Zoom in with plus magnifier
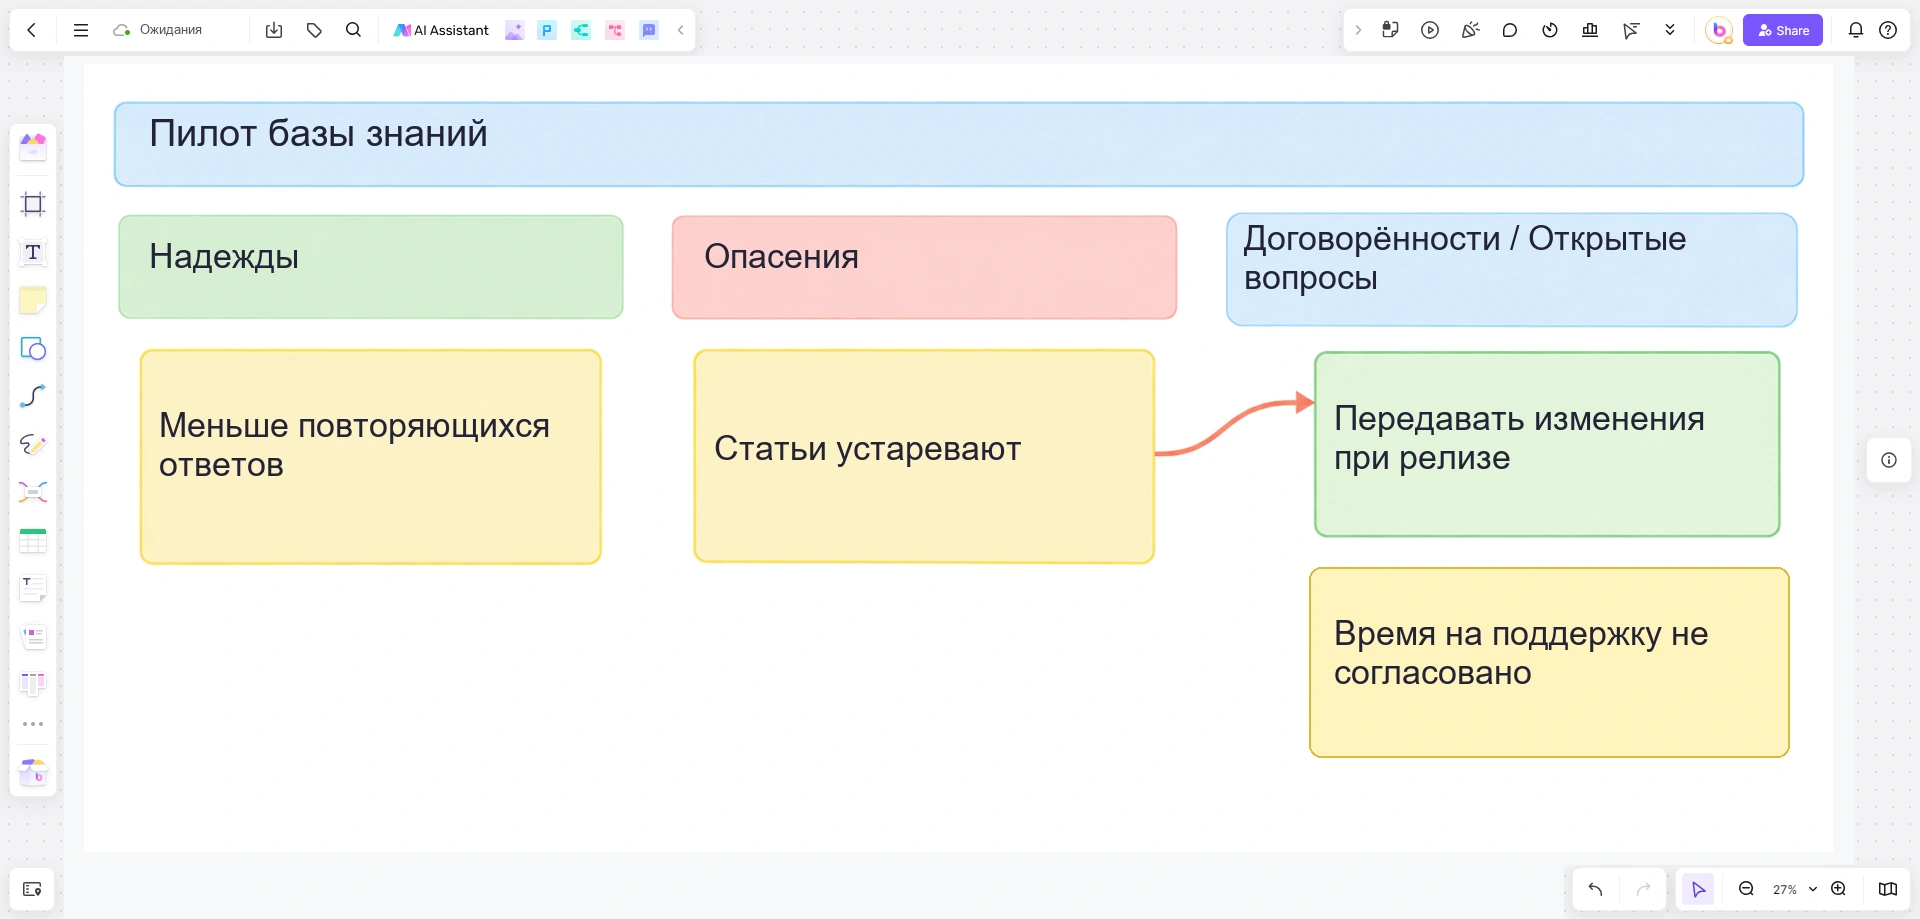This screenshot has width=1920, height=919. click(1838, 889)
